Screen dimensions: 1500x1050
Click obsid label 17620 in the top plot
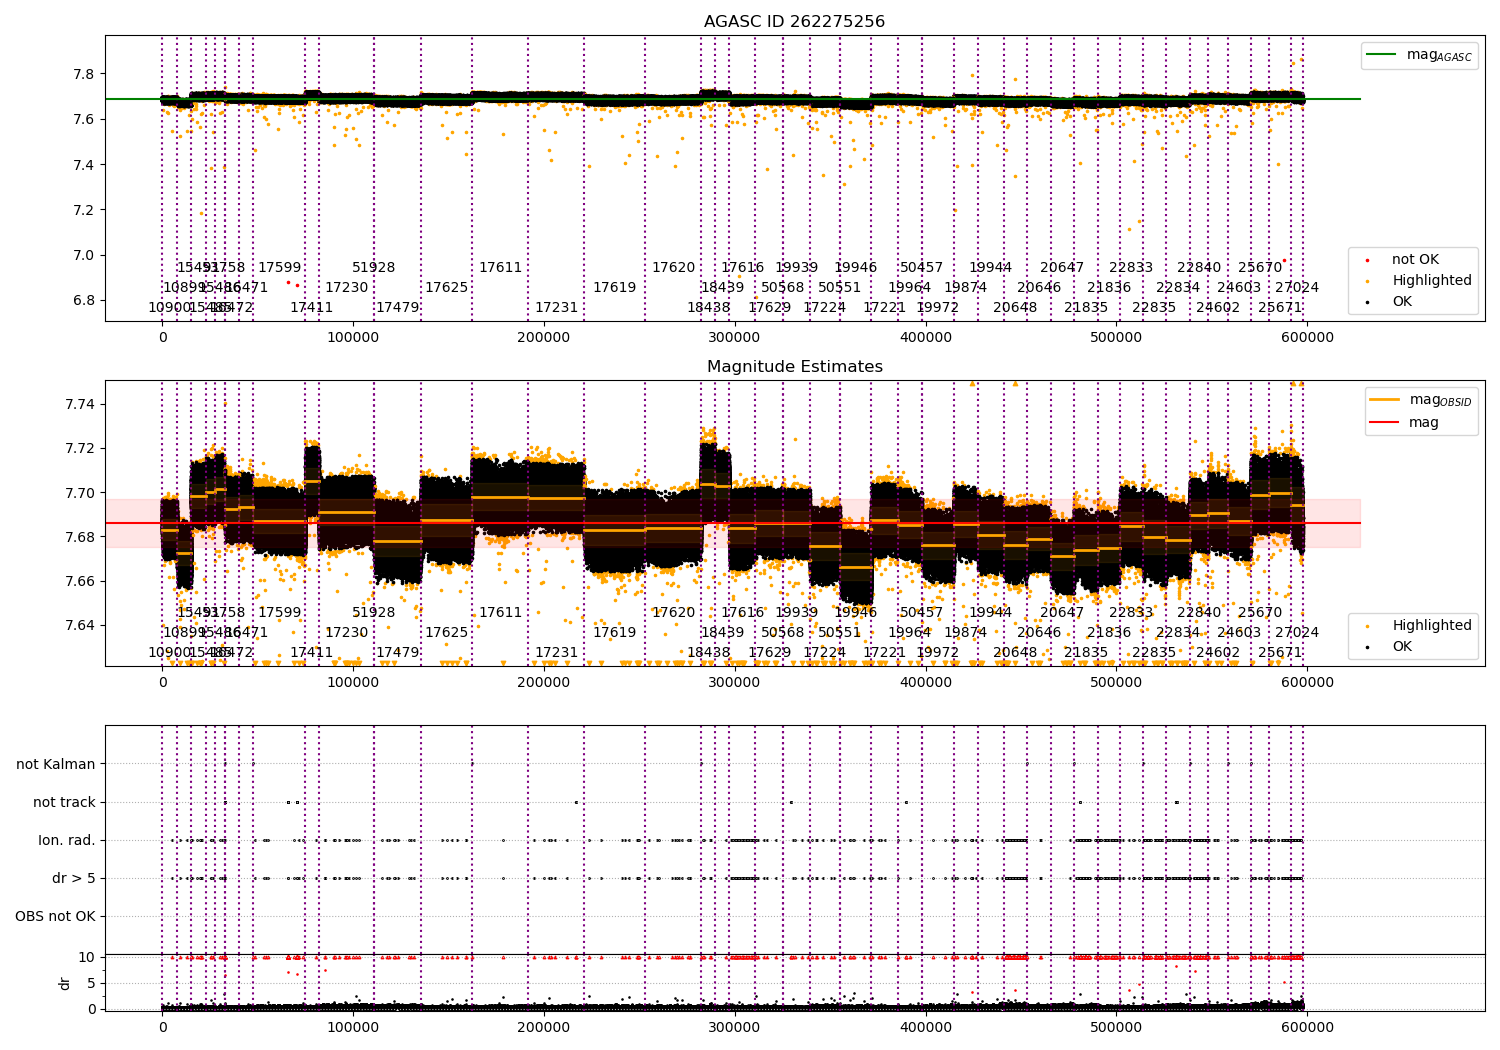[x=674, y=268]
